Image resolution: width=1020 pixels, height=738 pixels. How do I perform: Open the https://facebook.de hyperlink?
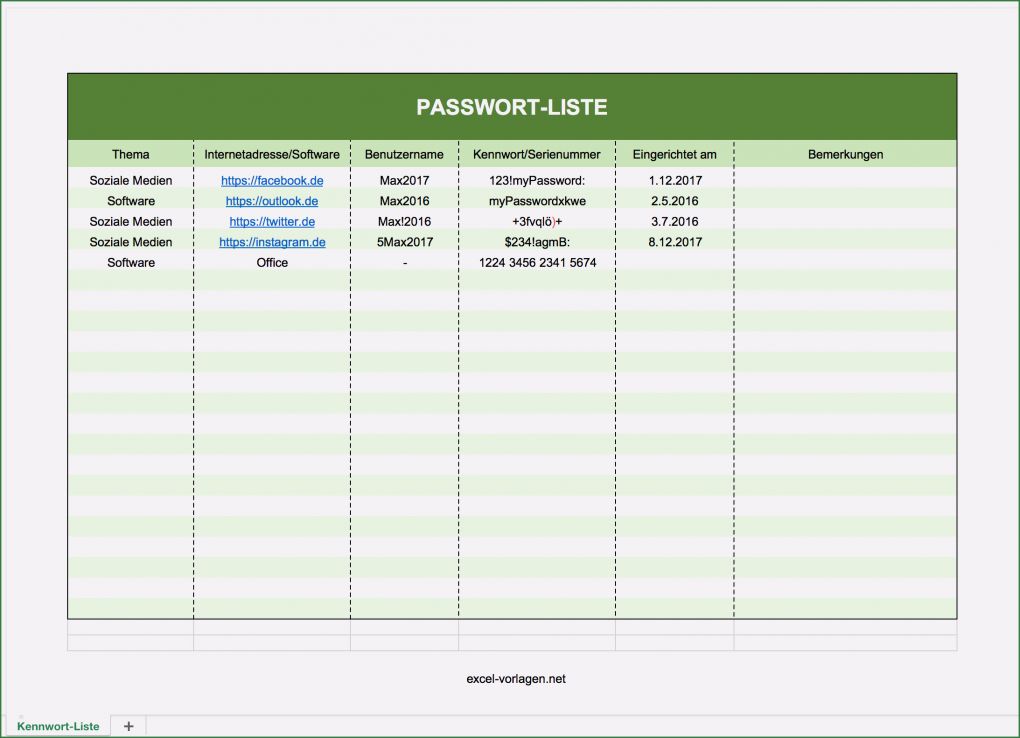[x=272, y=181]
